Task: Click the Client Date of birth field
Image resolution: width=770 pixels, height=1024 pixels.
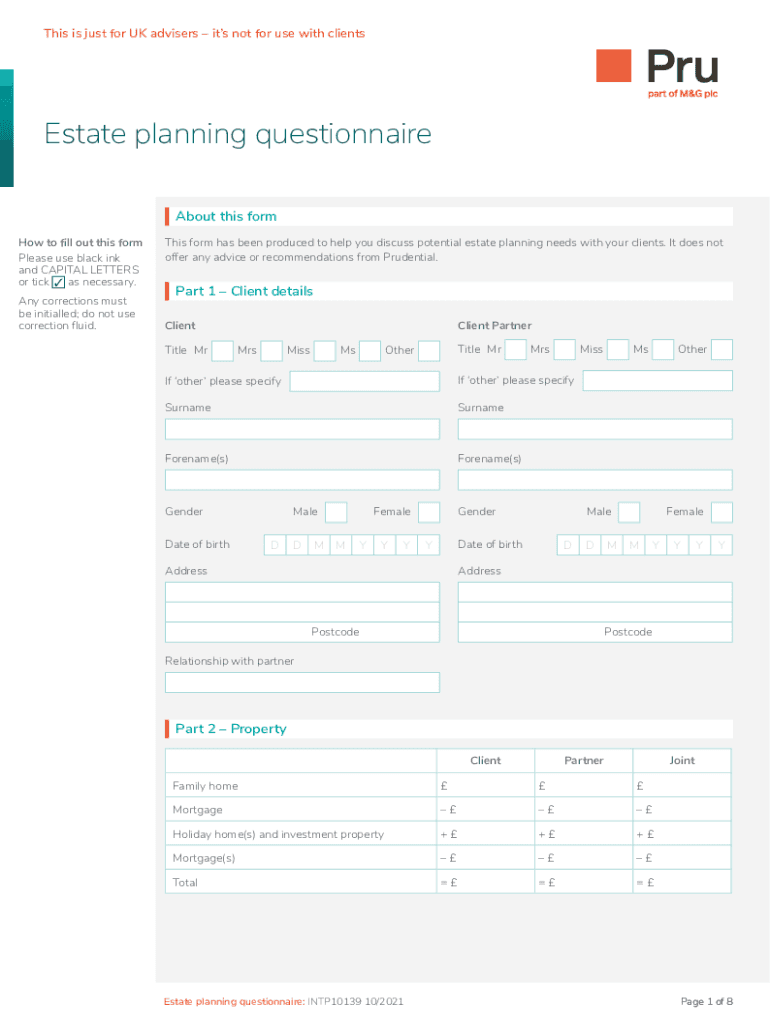Action: [x=351, y=545]
